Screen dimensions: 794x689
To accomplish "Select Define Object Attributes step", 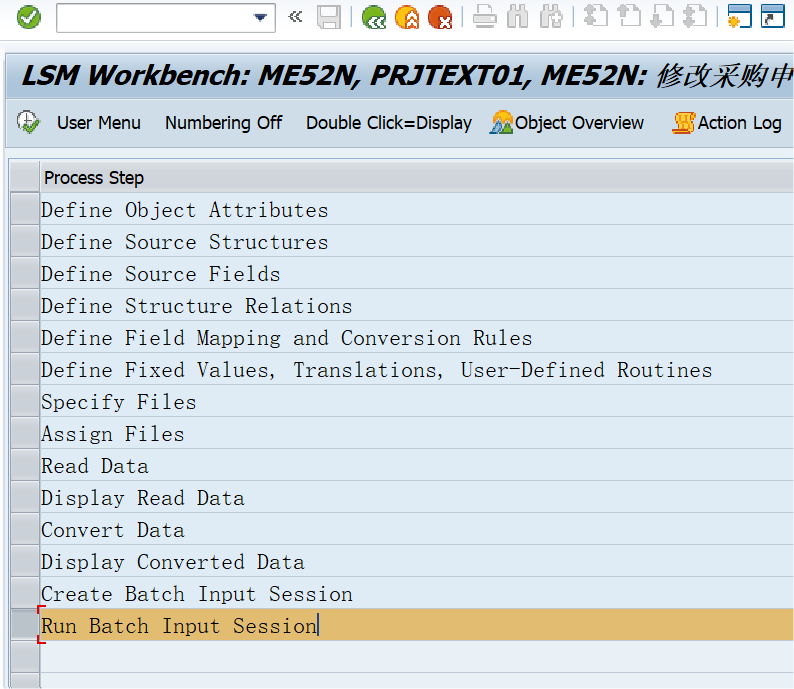I will point(416,210).
